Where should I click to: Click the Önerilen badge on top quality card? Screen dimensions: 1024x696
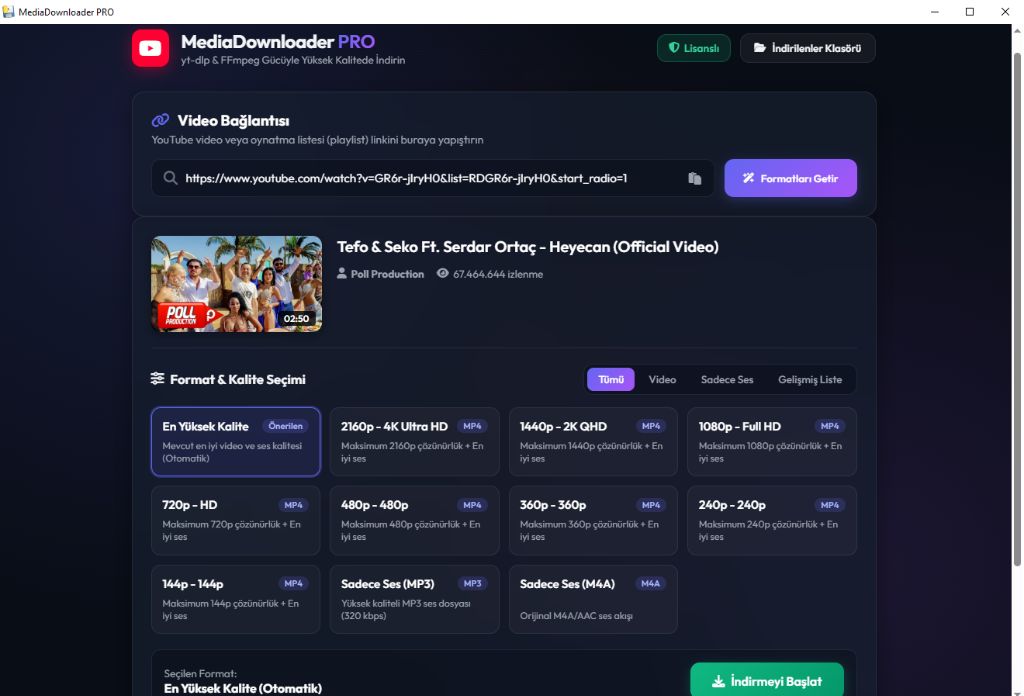[x=285, y=426]
